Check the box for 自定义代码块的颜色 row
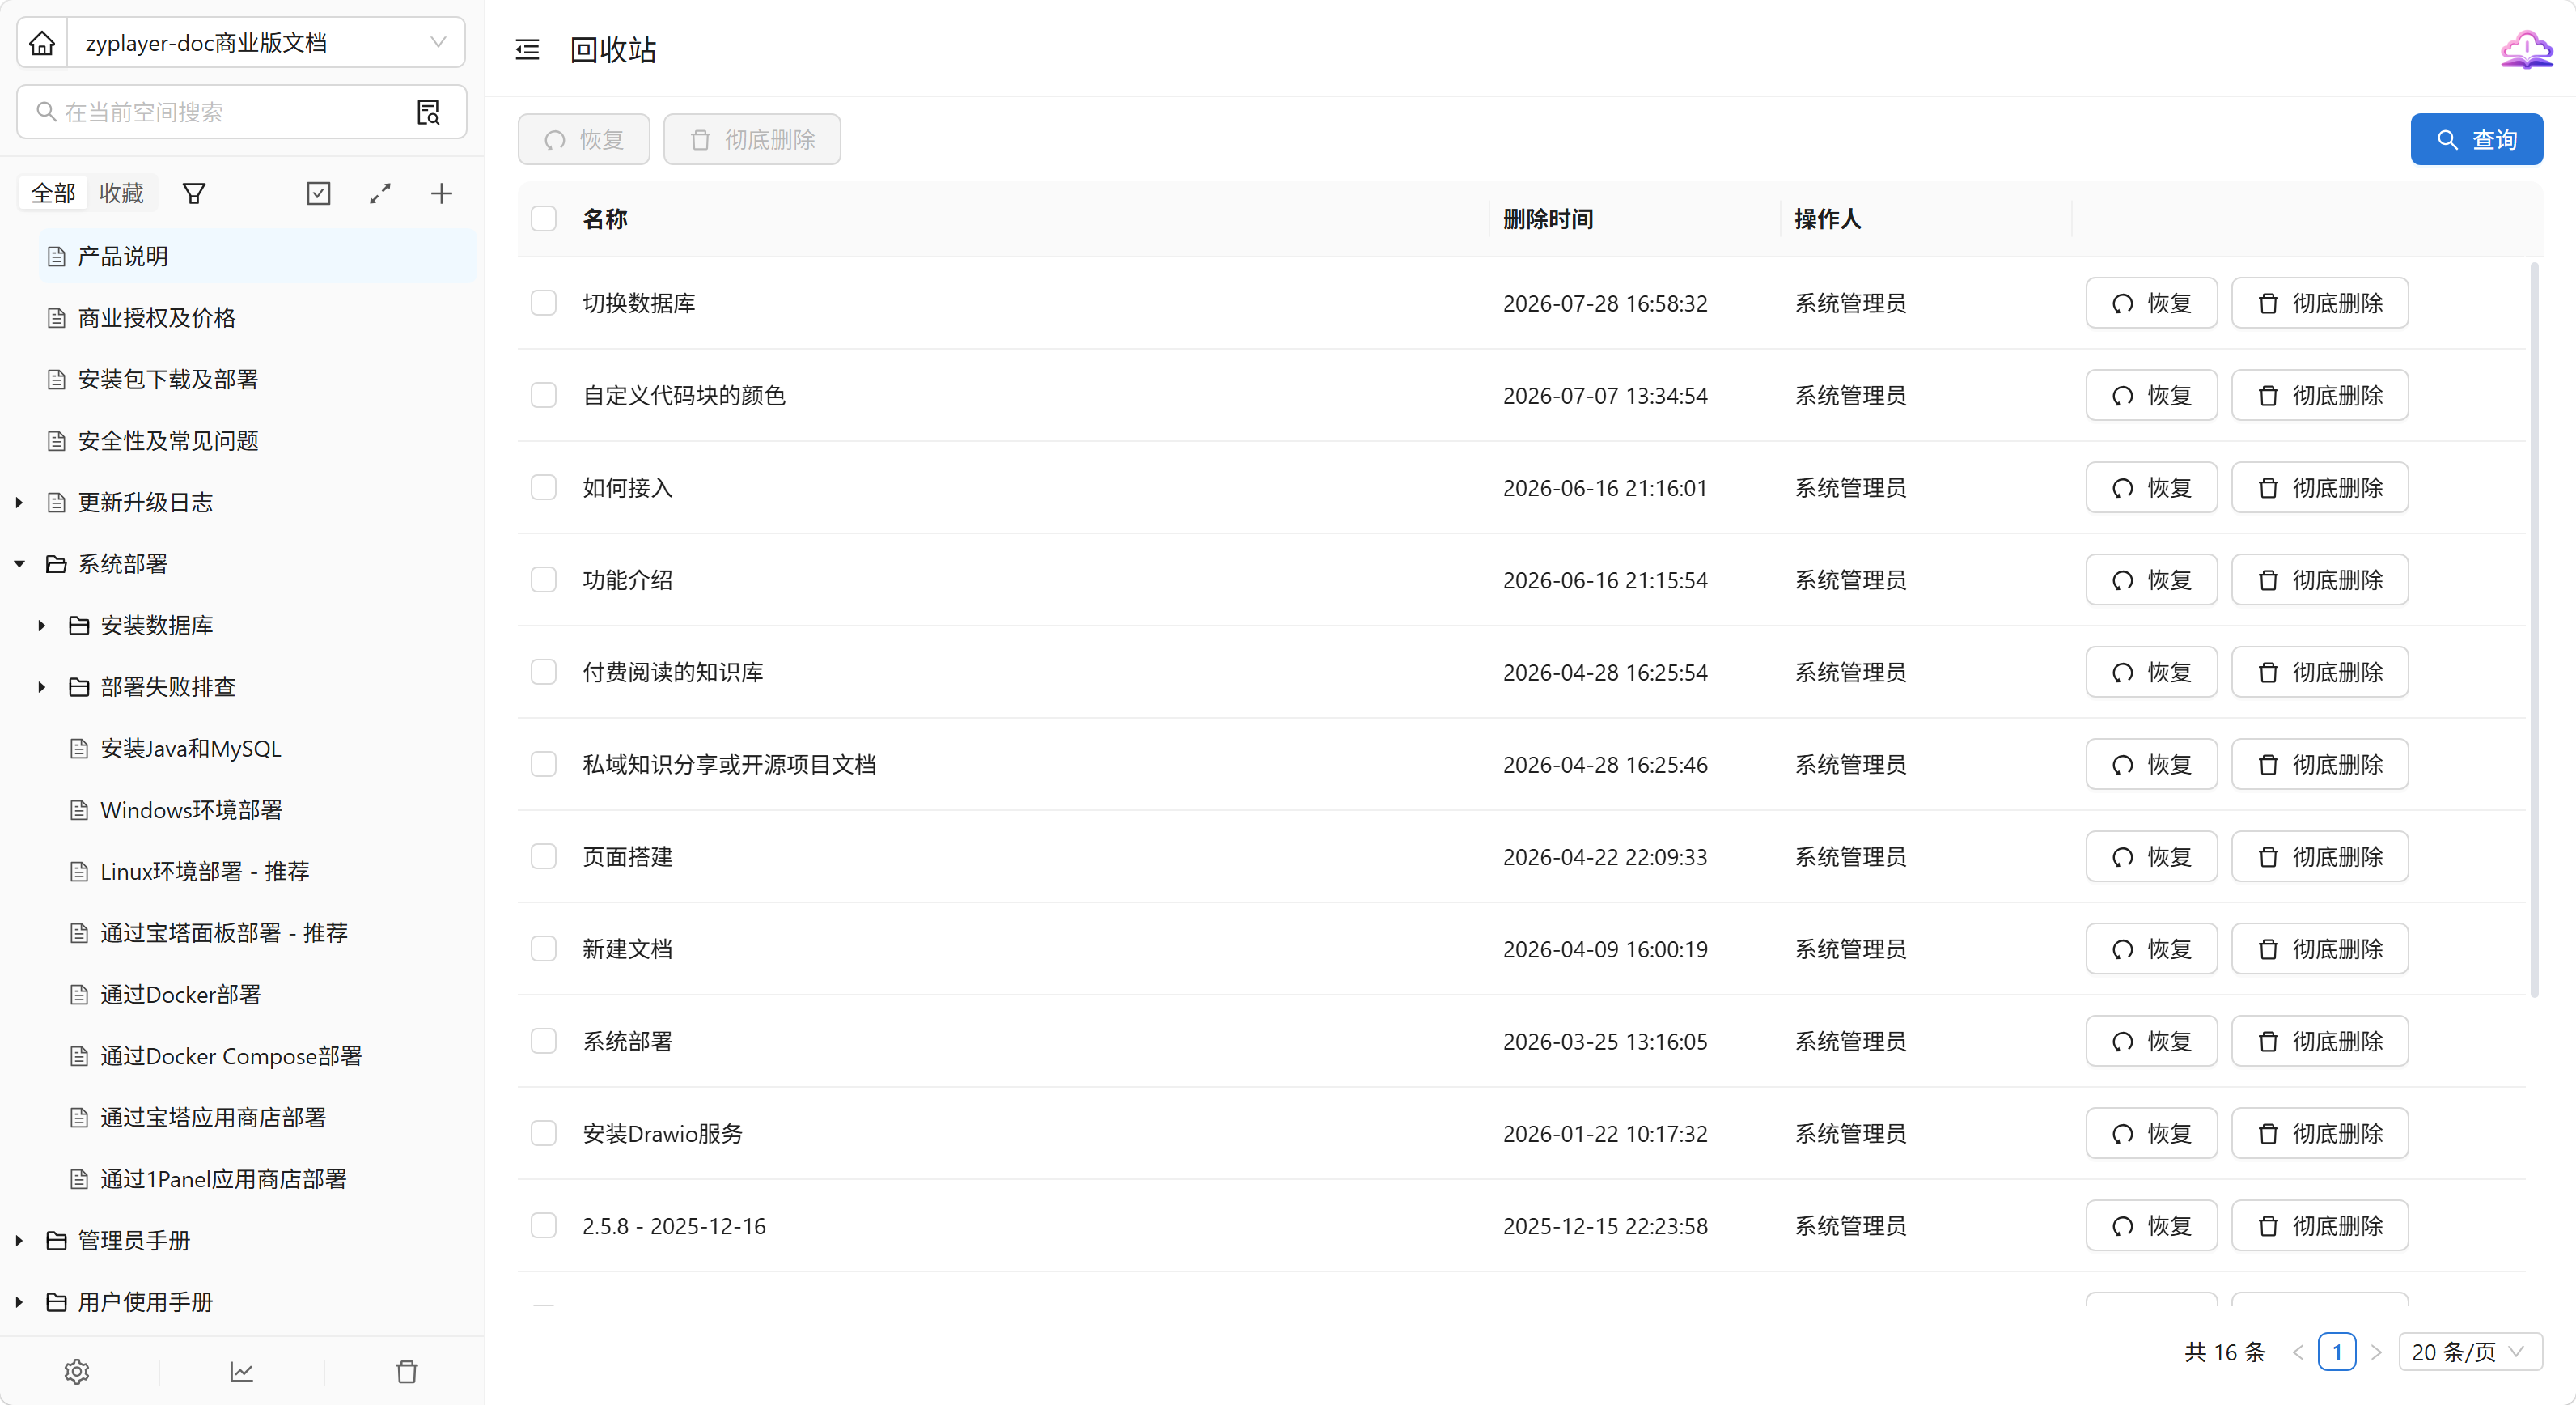The height and width of the screenshot is (1405, 2576). pyautogui.click(x=543, y=395)
